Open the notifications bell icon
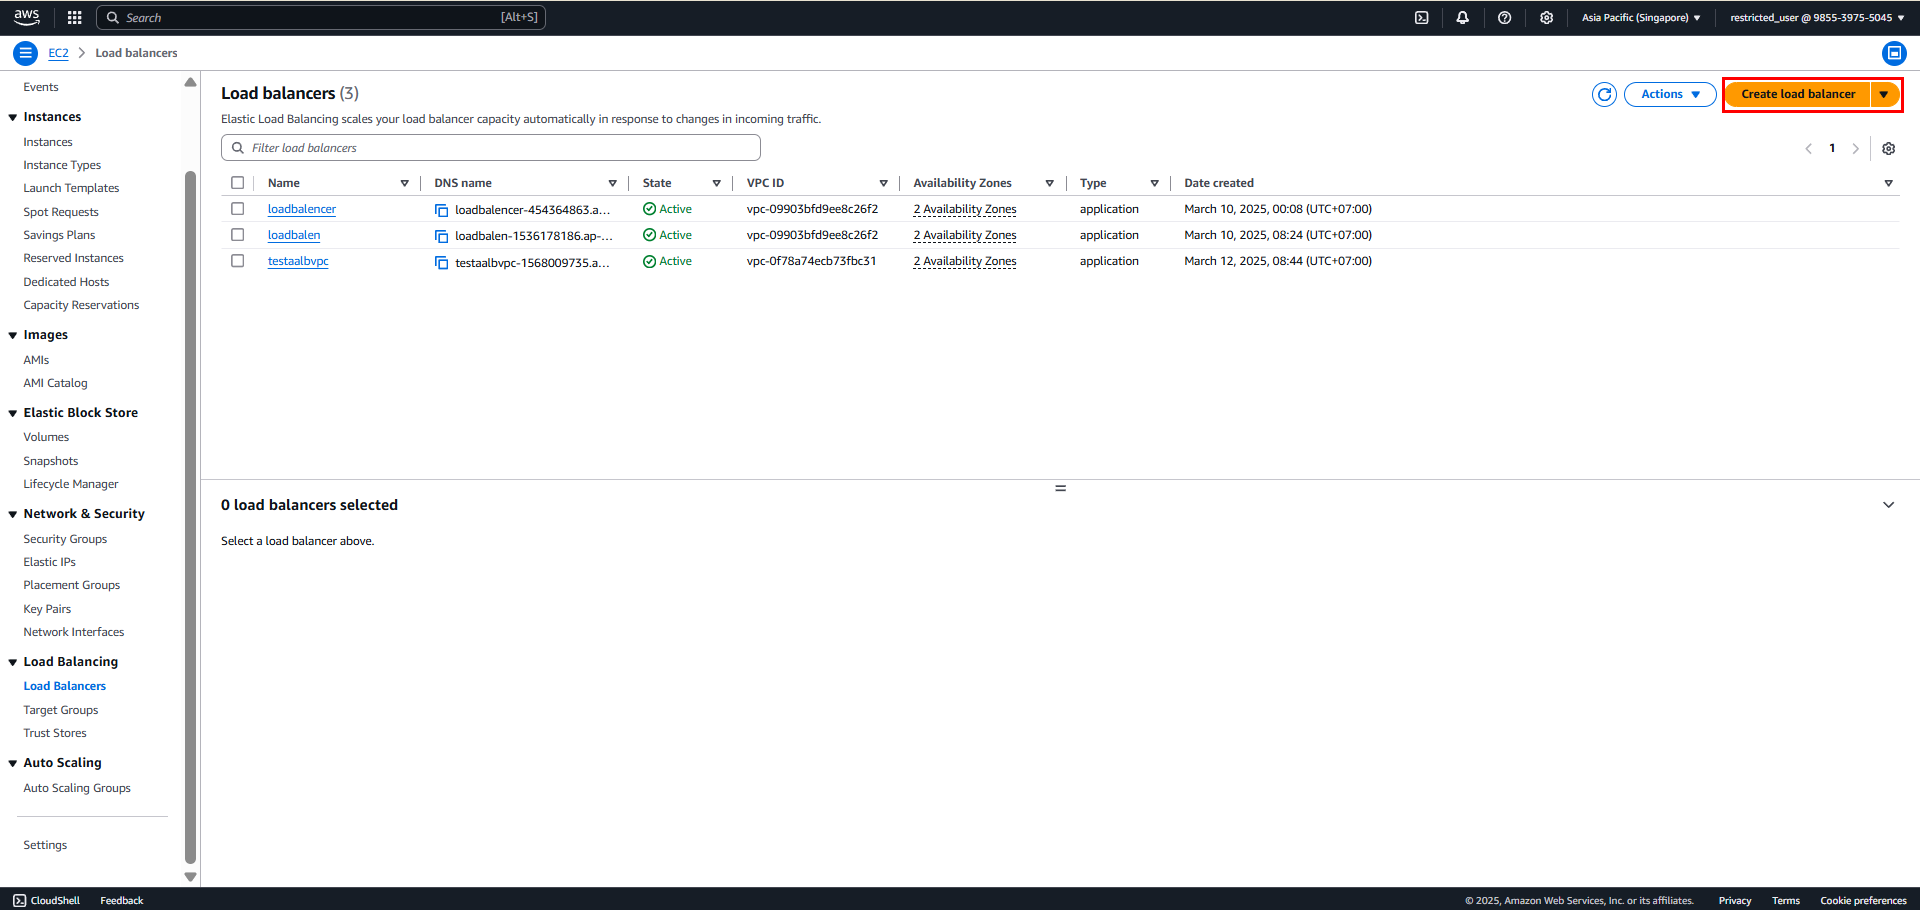The image size is (1920, 910). pos(1462,17)
